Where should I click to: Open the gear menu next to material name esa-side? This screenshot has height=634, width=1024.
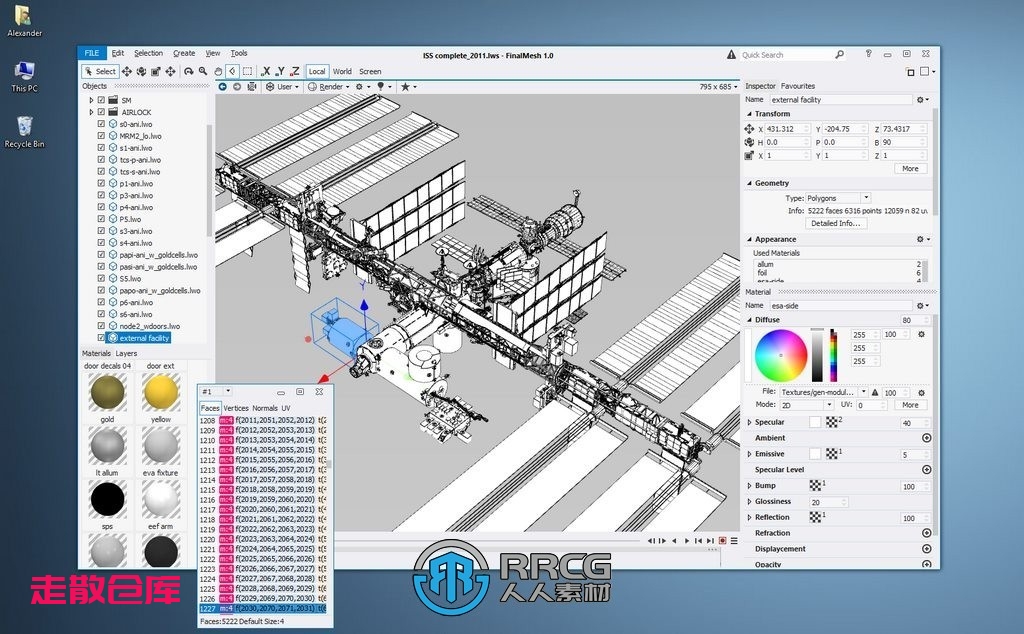pos(922,306)
